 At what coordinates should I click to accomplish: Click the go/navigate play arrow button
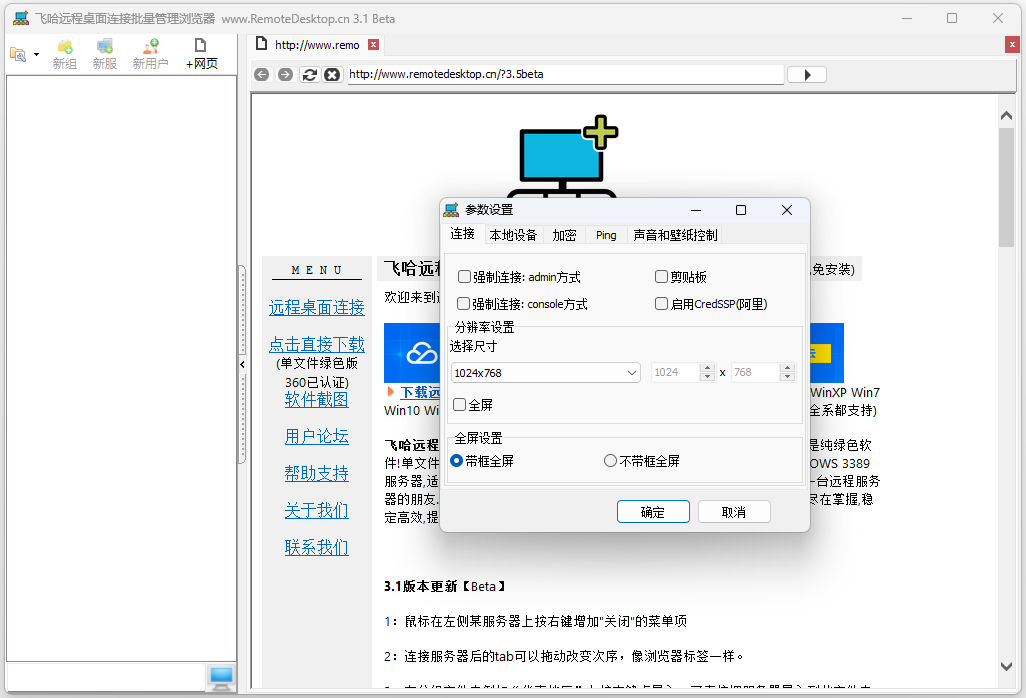coord(806,75)
